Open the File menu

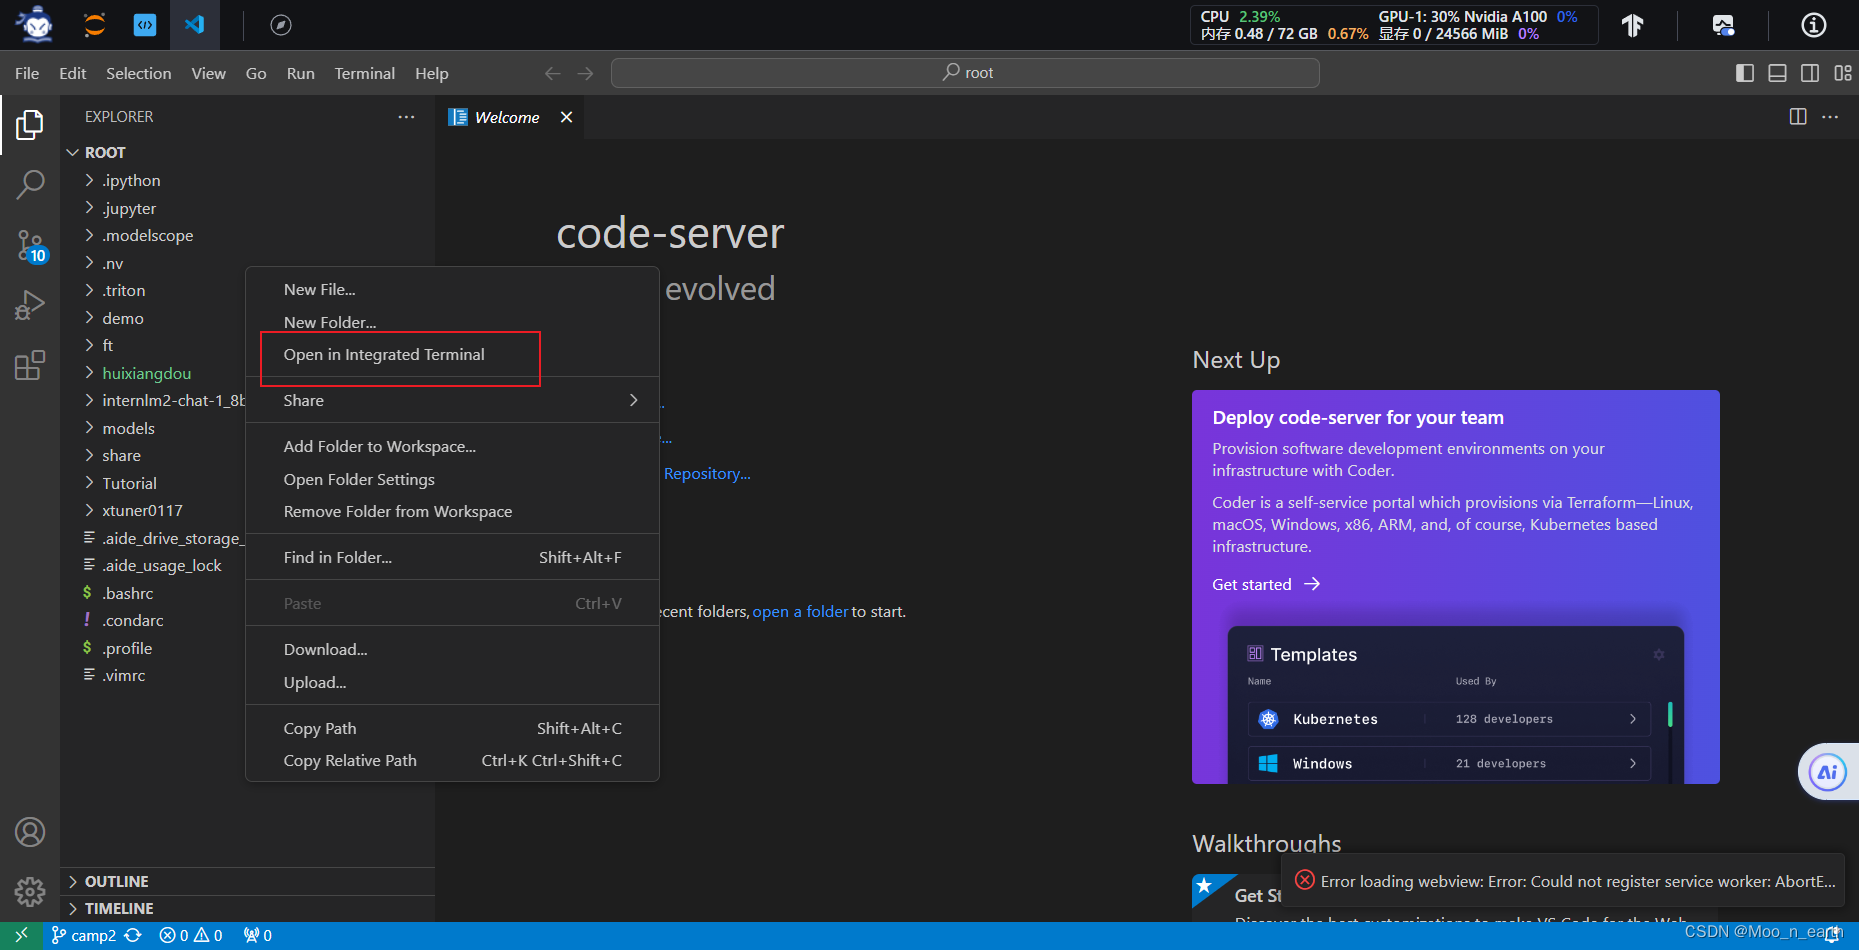(x=27, y=73)
